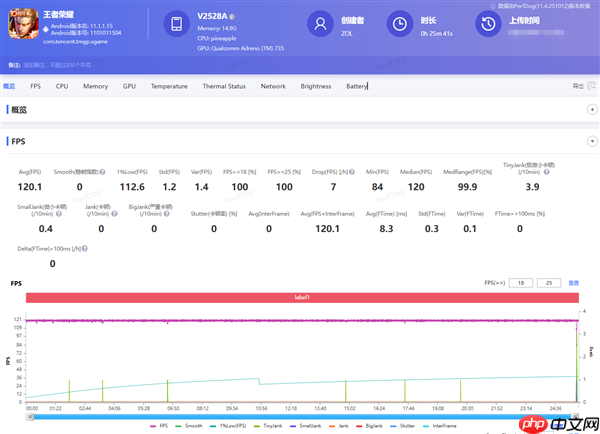
Task: Go to the Thermal Status tab
Action: coord(223,87)
